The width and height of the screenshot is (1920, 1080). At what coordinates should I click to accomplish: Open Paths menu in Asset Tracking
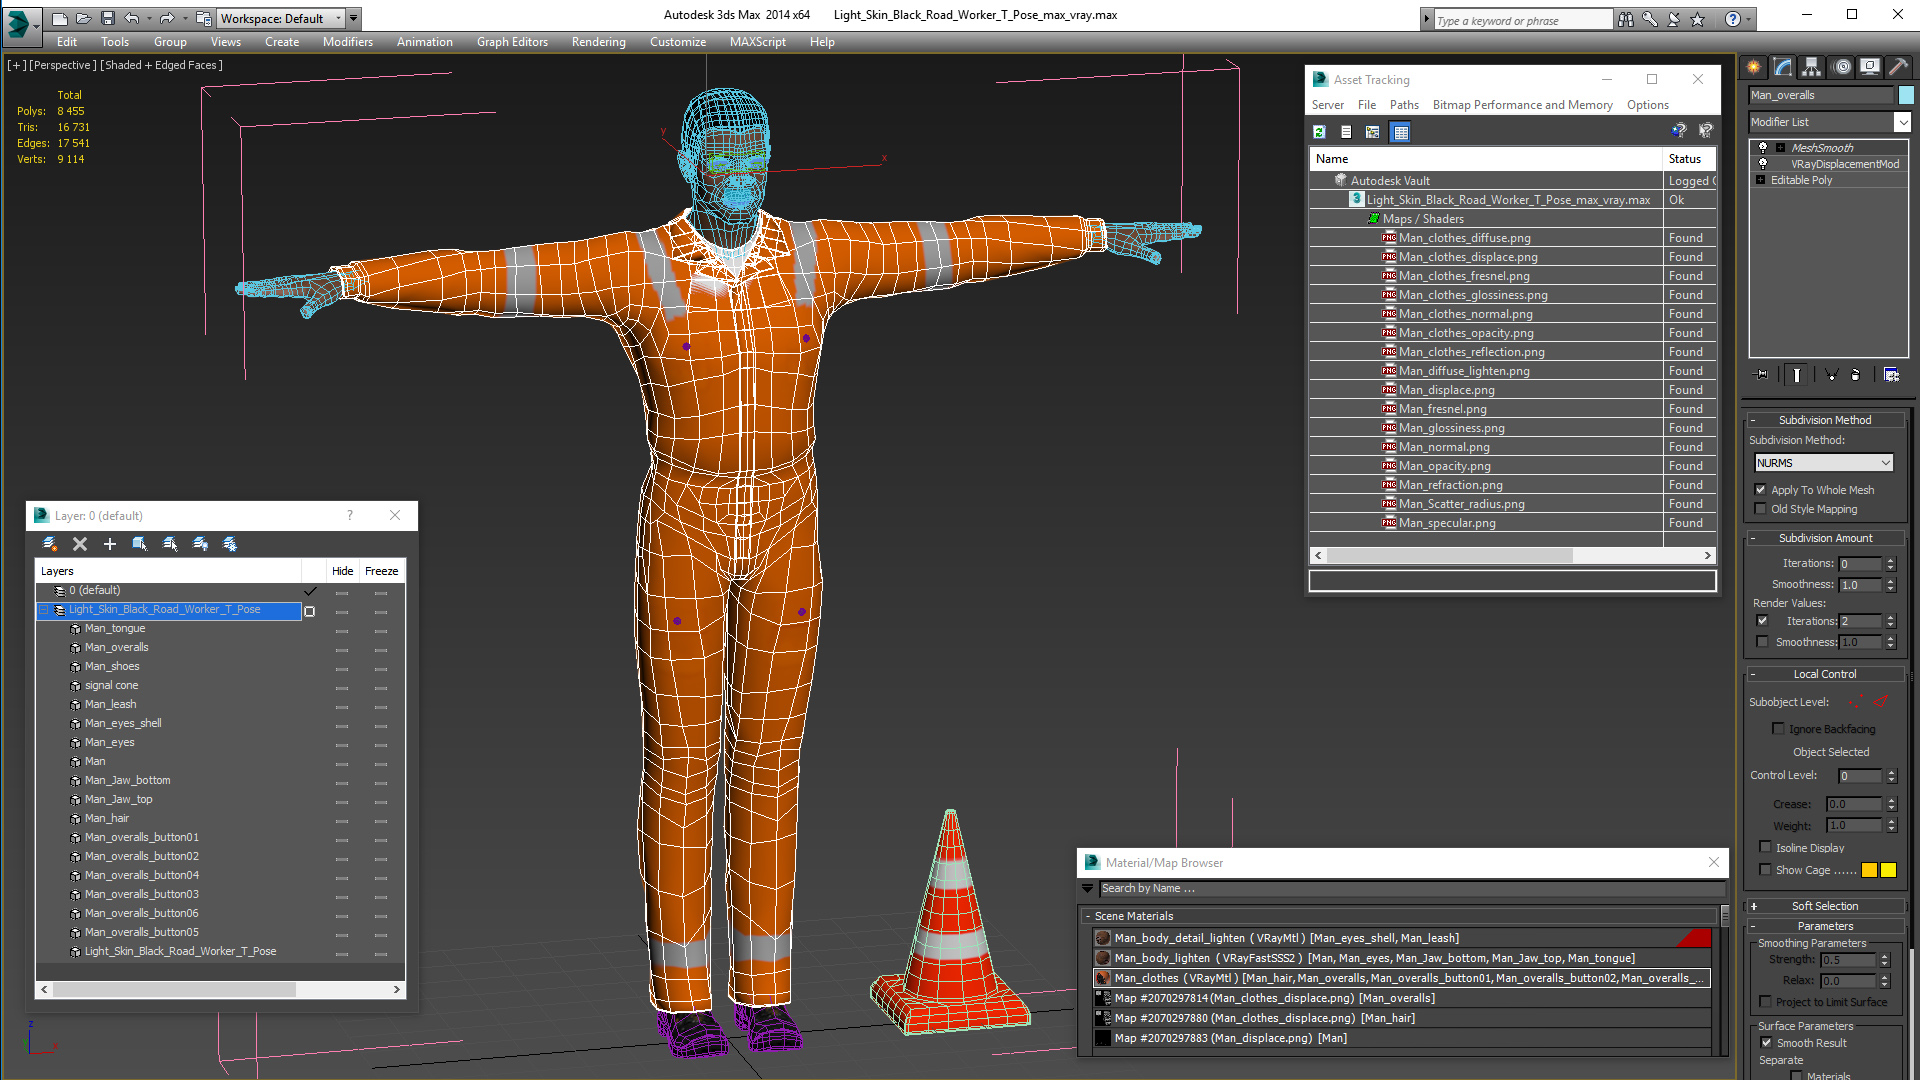coord(1404,105)
